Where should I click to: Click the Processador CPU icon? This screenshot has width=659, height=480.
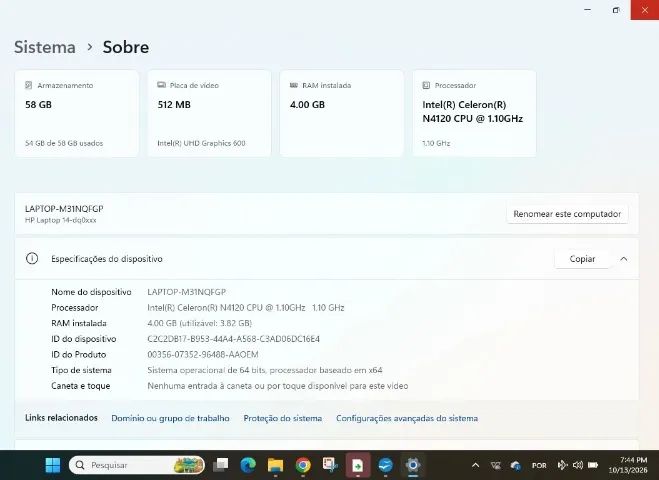click(x=426, y=85)
